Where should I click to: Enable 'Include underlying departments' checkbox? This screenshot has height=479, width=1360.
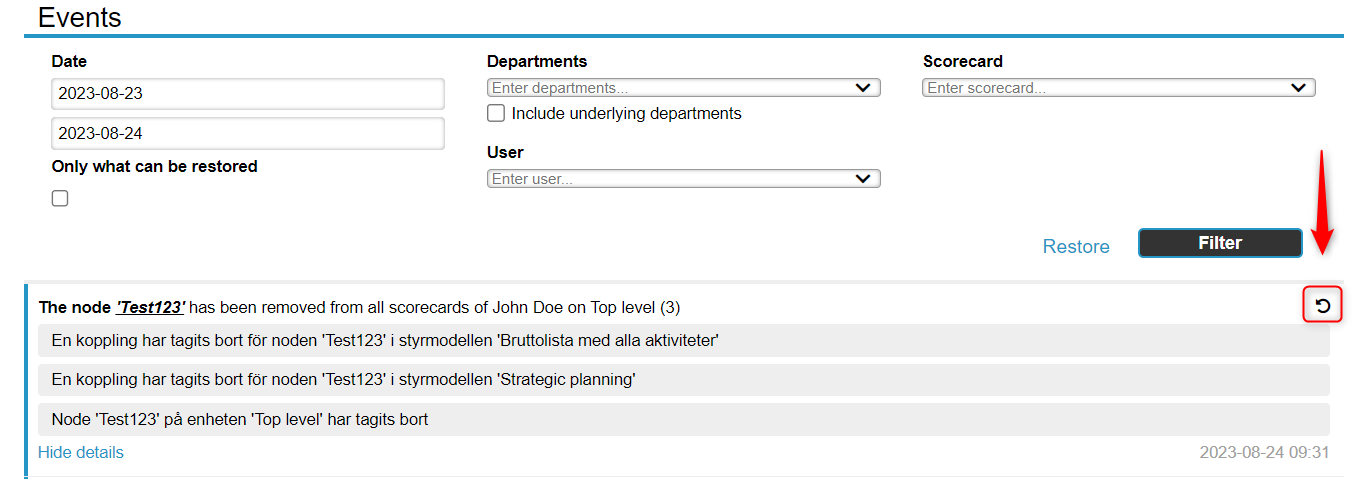click(496, 113)
